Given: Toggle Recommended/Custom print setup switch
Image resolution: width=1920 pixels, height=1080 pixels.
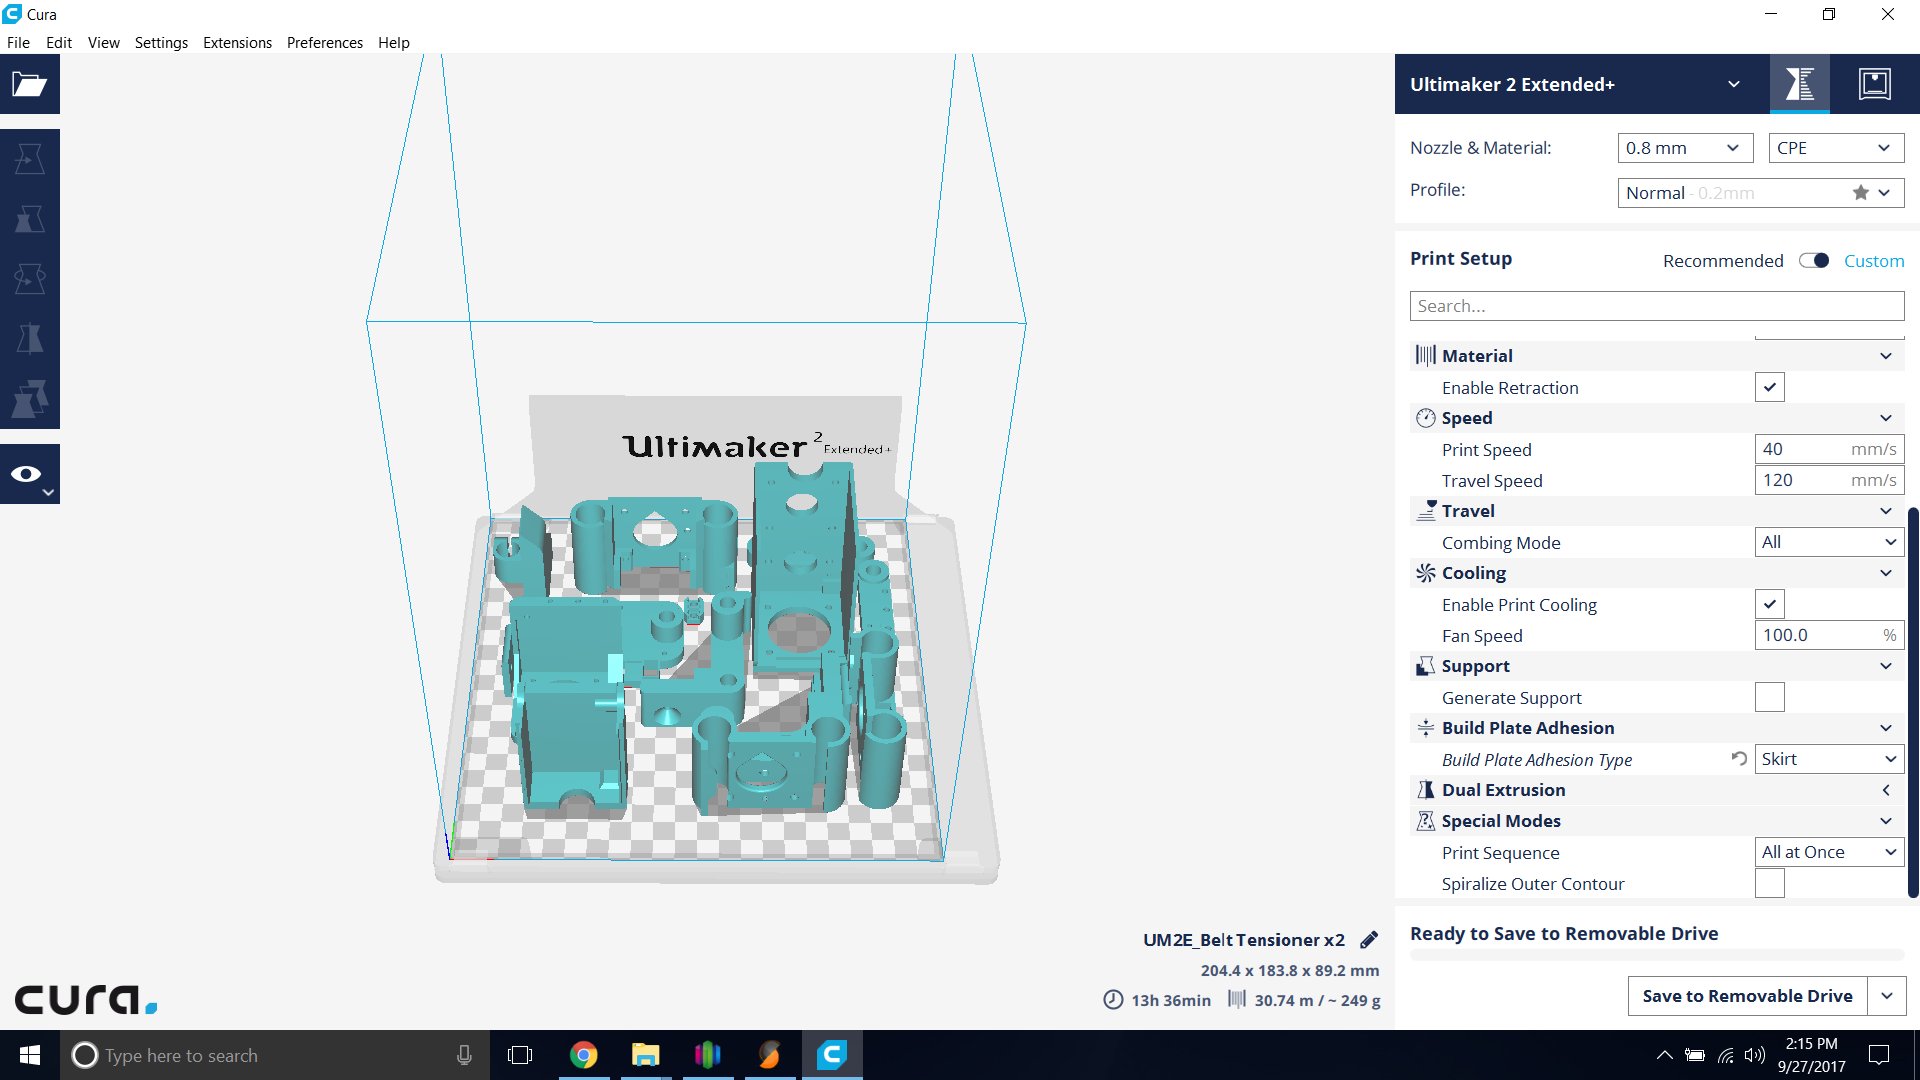Looking at the screenshot, I should click(1813, 261).
